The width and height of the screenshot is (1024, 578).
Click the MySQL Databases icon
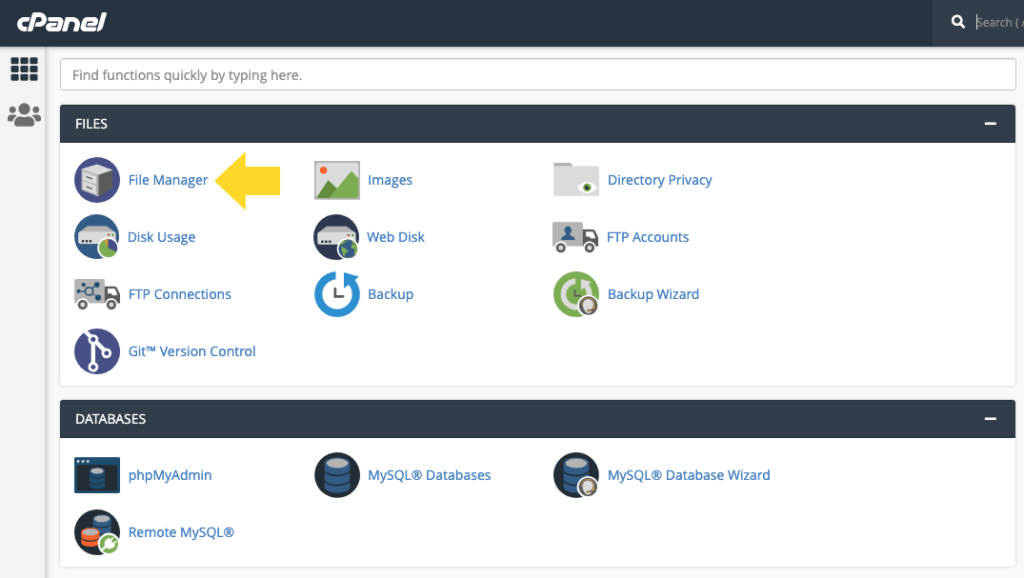point(337,475)
